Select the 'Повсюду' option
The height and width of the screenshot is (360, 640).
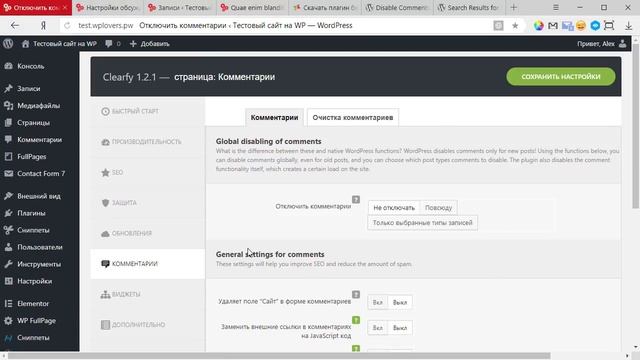[x=438, y=208]
